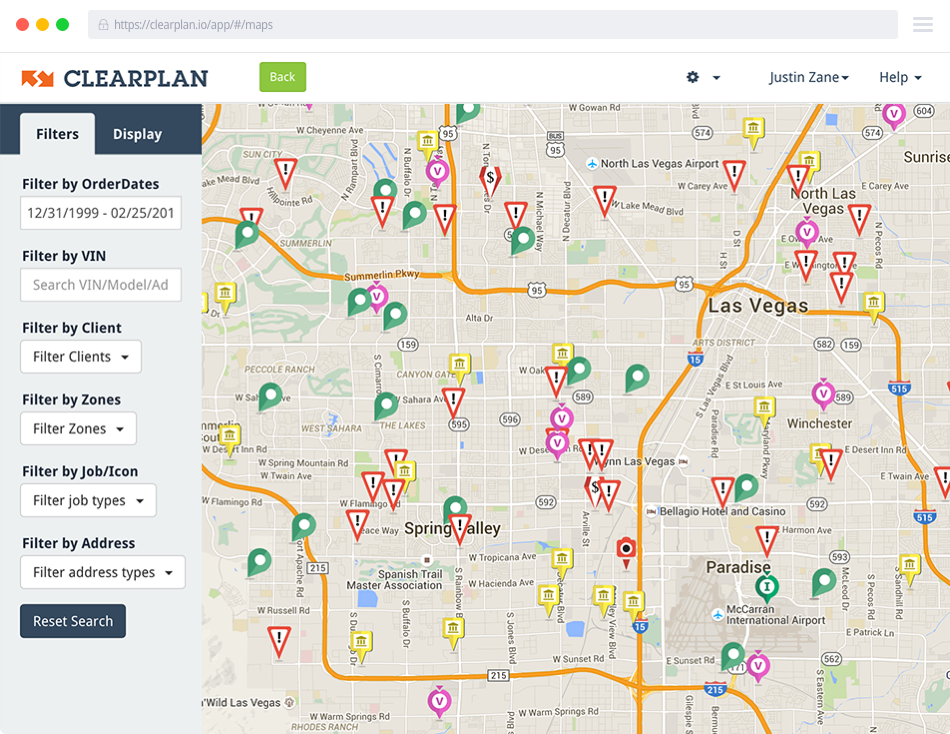Image resolution: width=950 pixels, height=734 pixels.
Task: Open the Justin Zane user menu
Action: [x=808, y=77]
